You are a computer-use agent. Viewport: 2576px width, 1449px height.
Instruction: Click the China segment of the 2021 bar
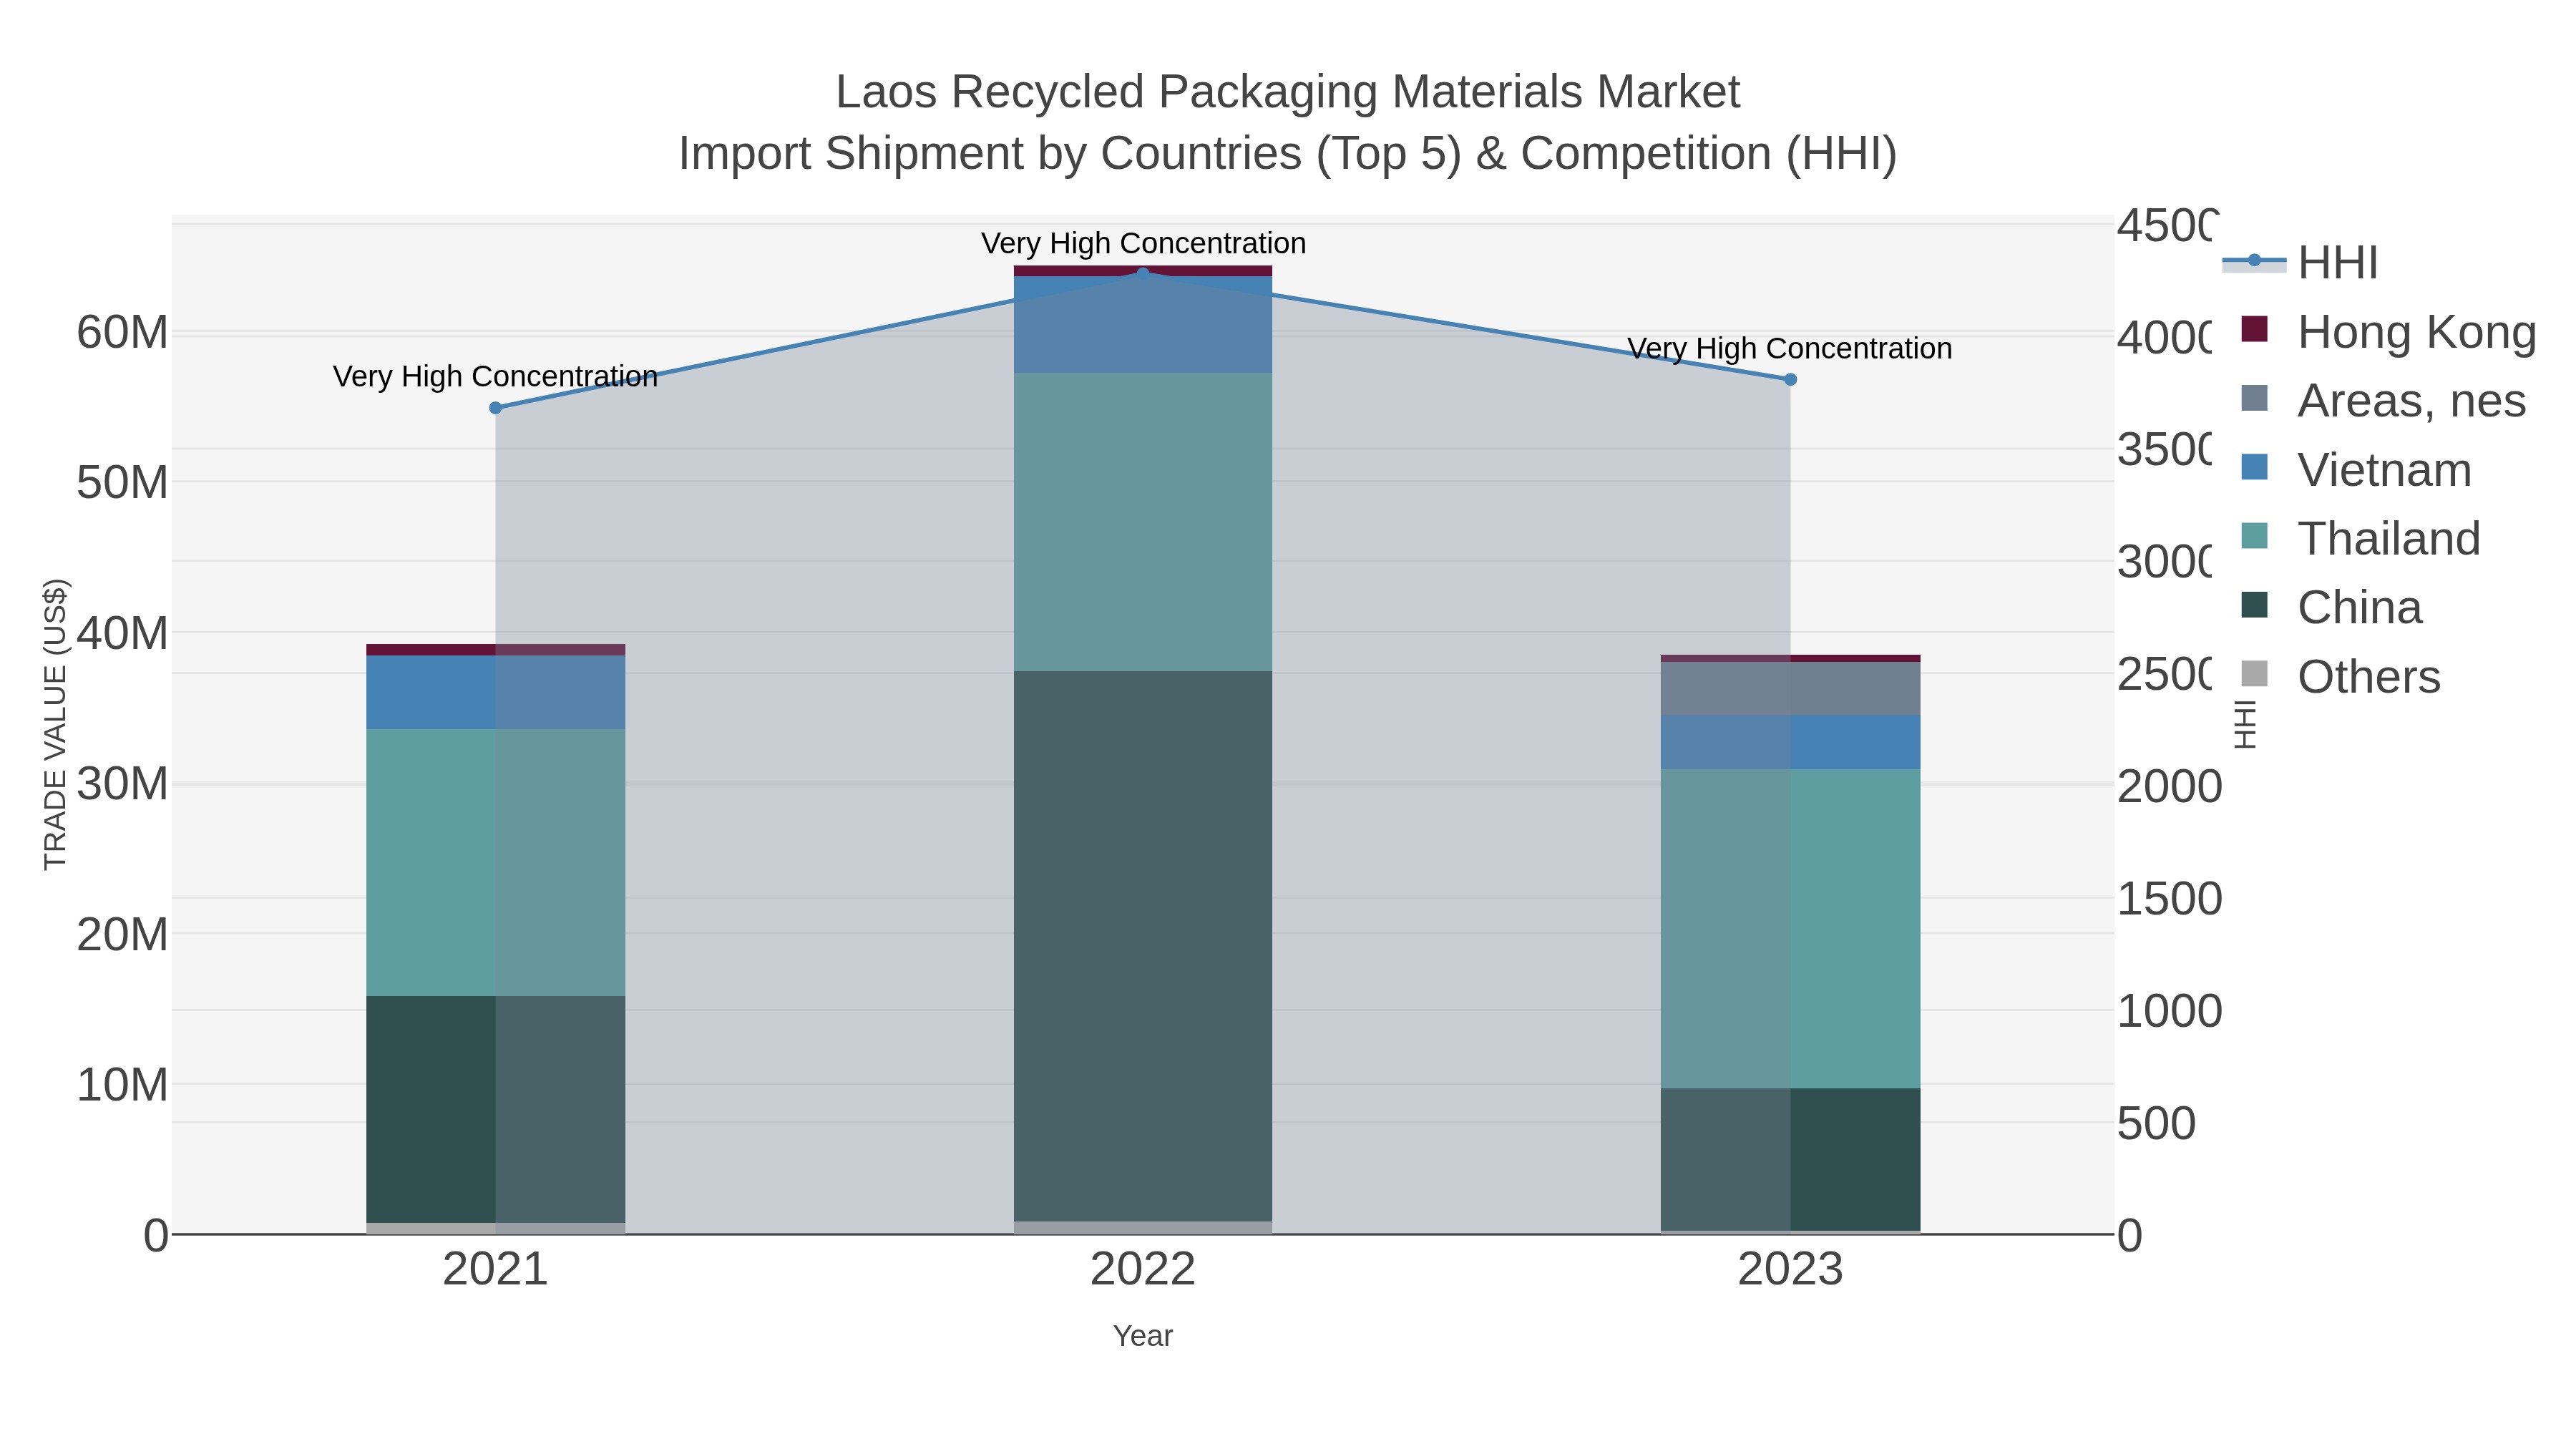click(x=495, y=1109)
